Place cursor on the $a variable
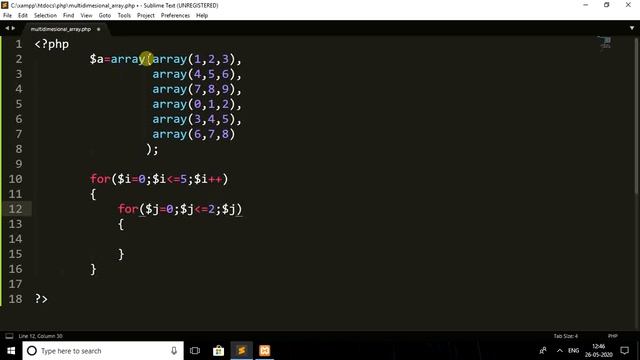Viewport: 640px width, 360px height. 97,59
